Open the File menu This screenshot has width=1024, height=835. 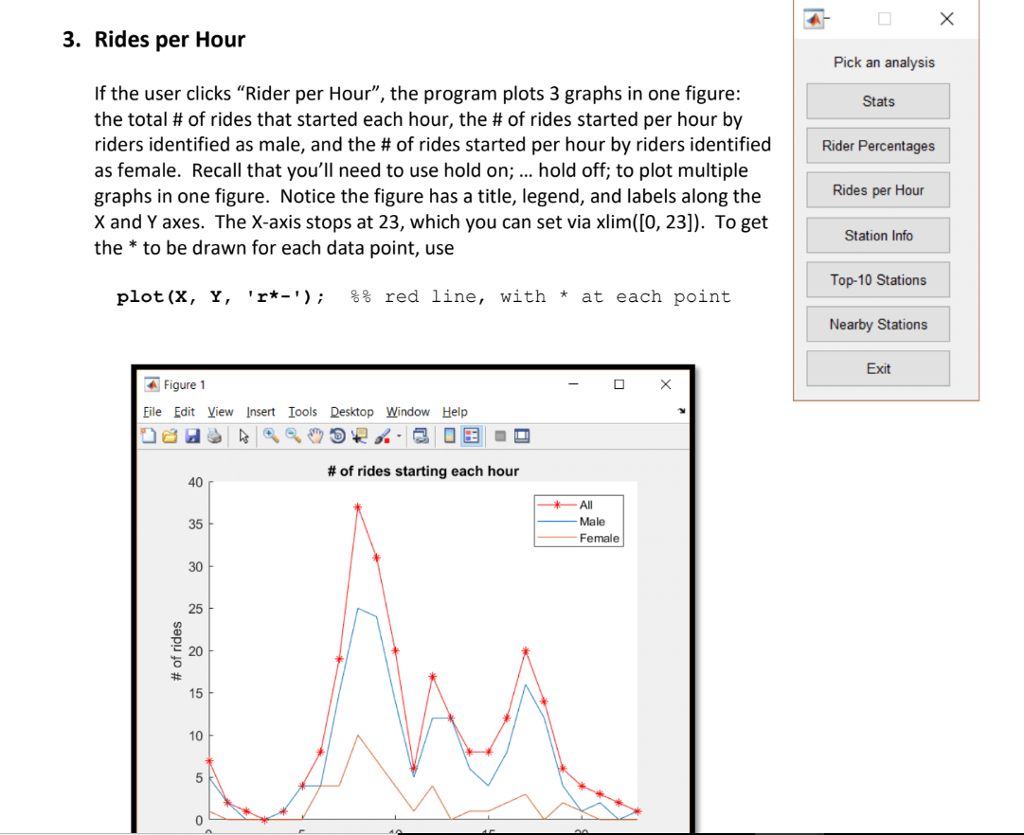tap(152, 411)
